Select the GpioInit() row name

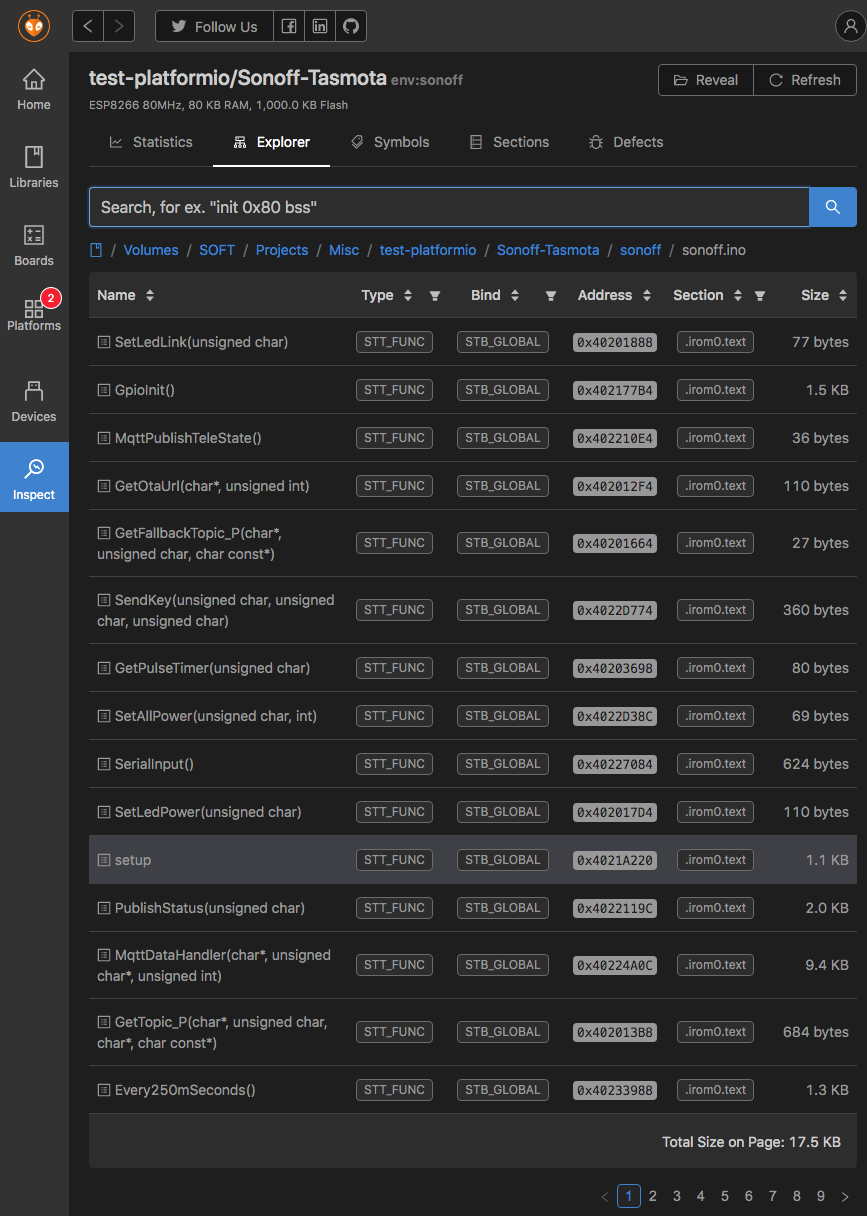pyautogui.click(x=145, y=390)
